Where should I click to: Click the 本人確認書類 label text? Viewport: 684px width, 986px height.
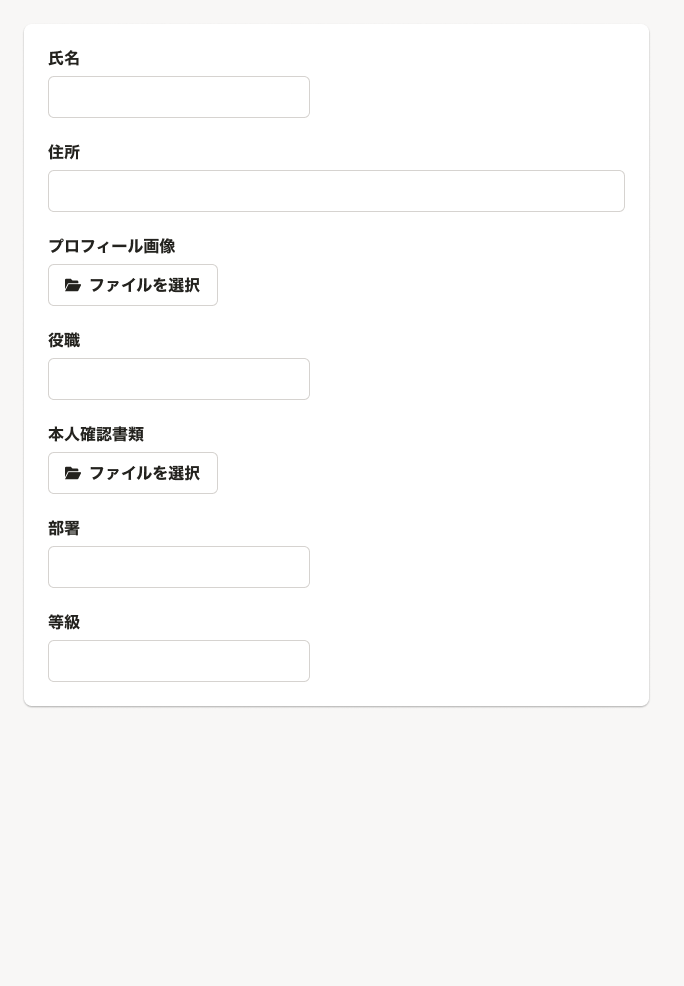96,435
